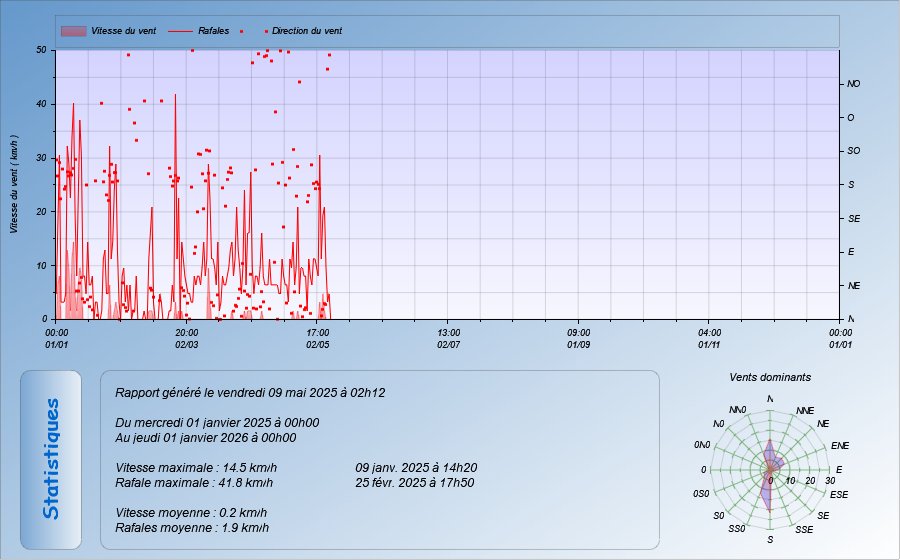This screenshot has width=900, height=560.
Task: Click the Au jeudi 01 janvier 2026 line
Action: click(x=205, y=438)
